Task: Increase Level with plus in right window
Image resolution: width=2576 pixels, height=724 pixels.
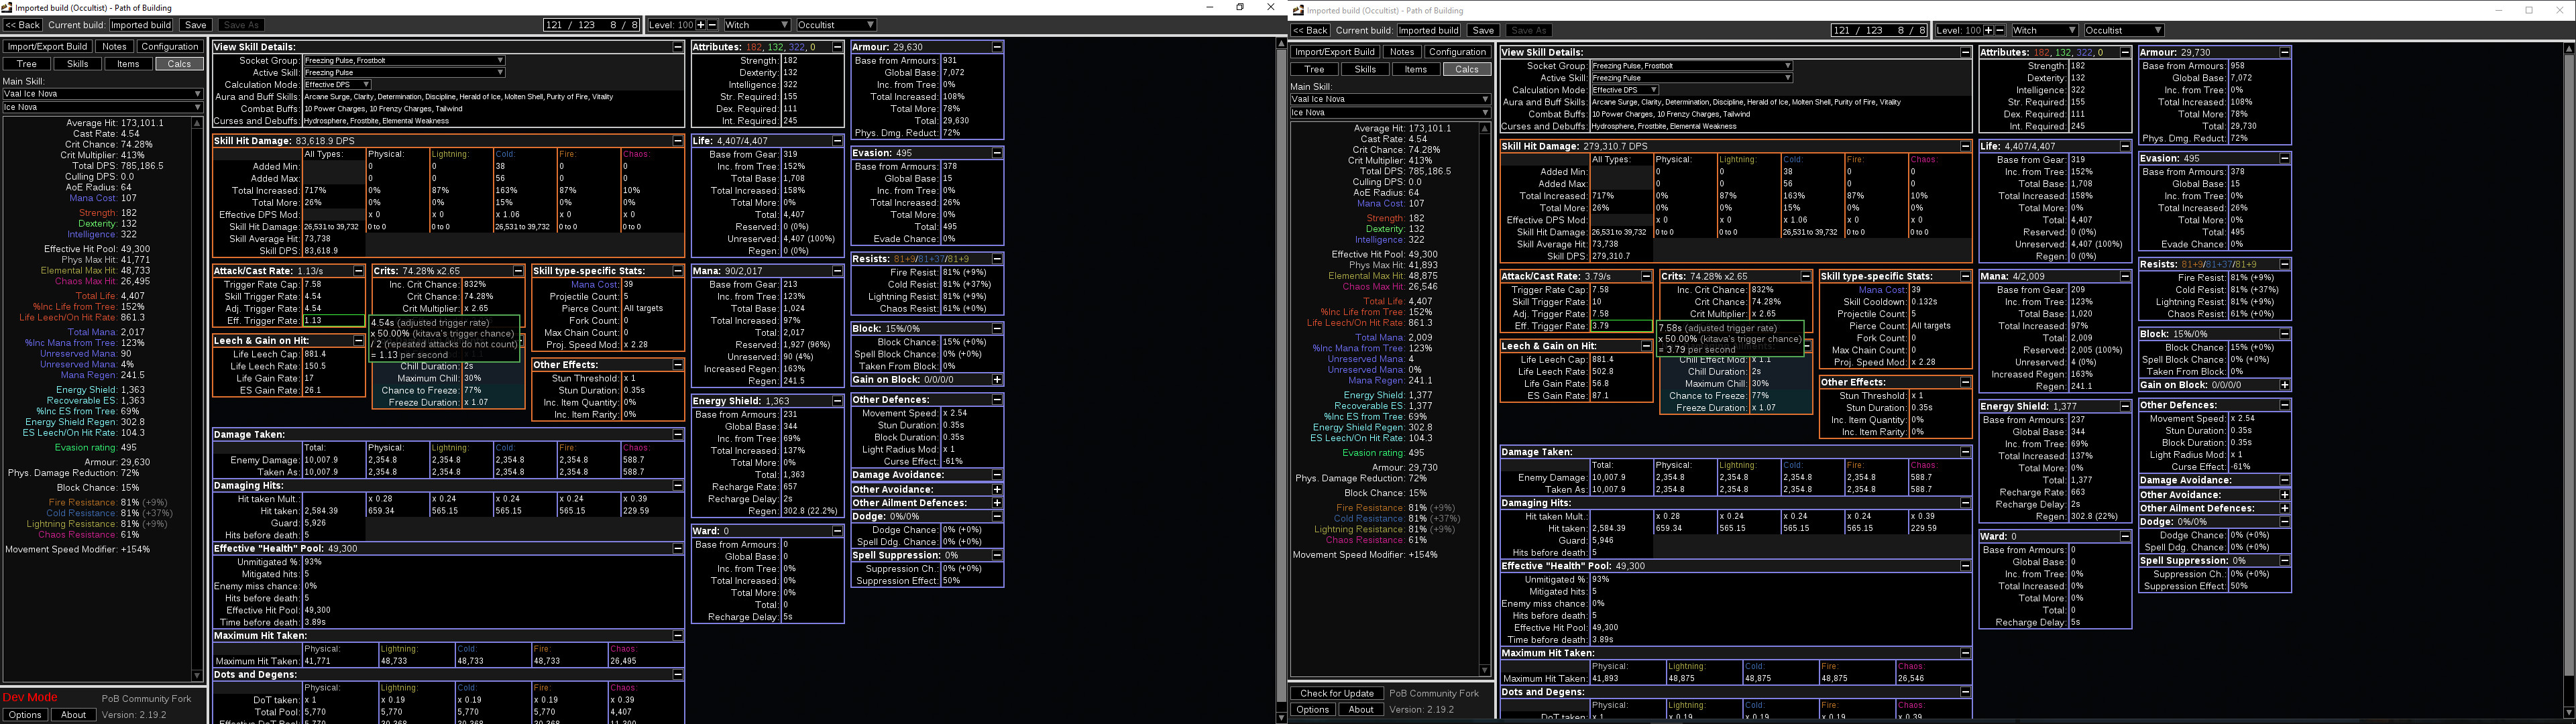Action: tap(1988, 30)
